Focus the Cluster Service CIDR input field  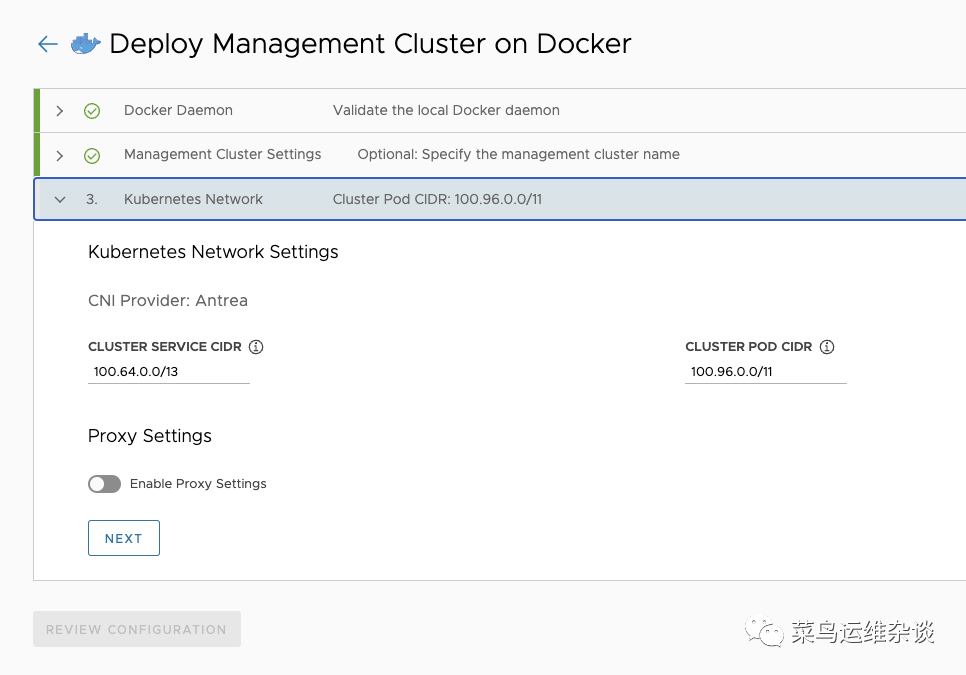[x=168, y=372]
